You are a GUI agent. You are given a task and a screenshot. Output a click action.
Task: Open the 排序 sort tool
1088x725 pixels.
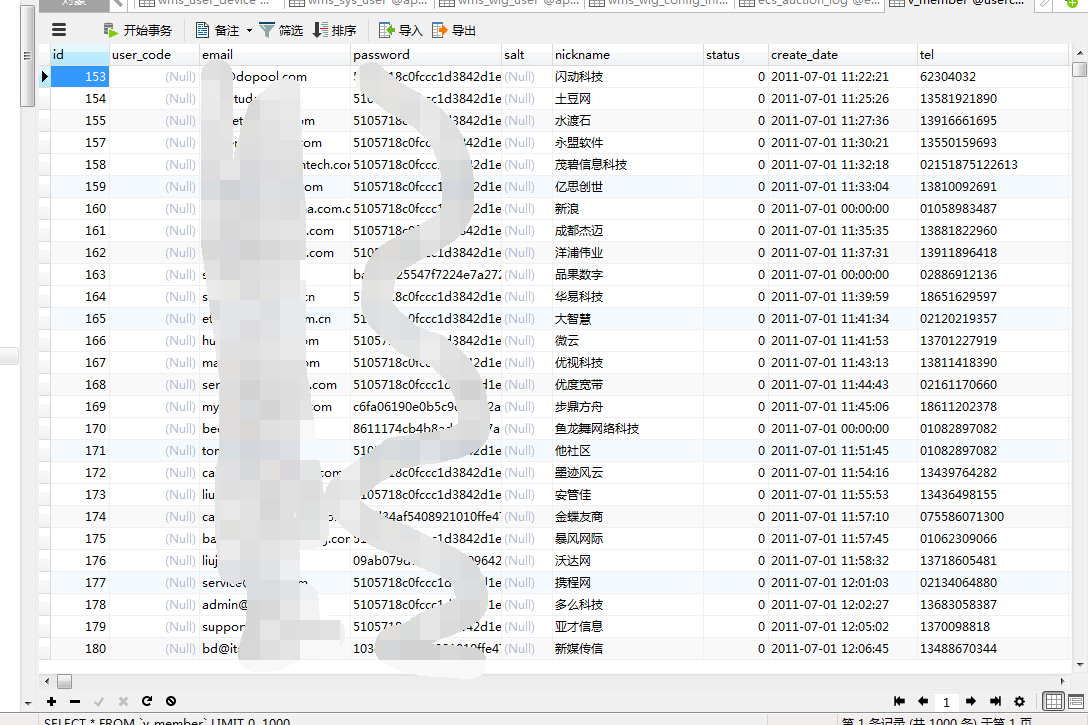click(x=334, y=31)
